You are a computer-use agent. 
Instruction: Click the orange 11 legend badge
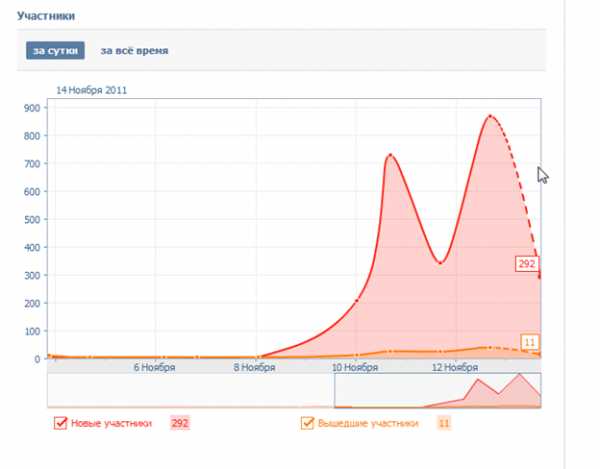pyautogui.click(x=444, y=423)
